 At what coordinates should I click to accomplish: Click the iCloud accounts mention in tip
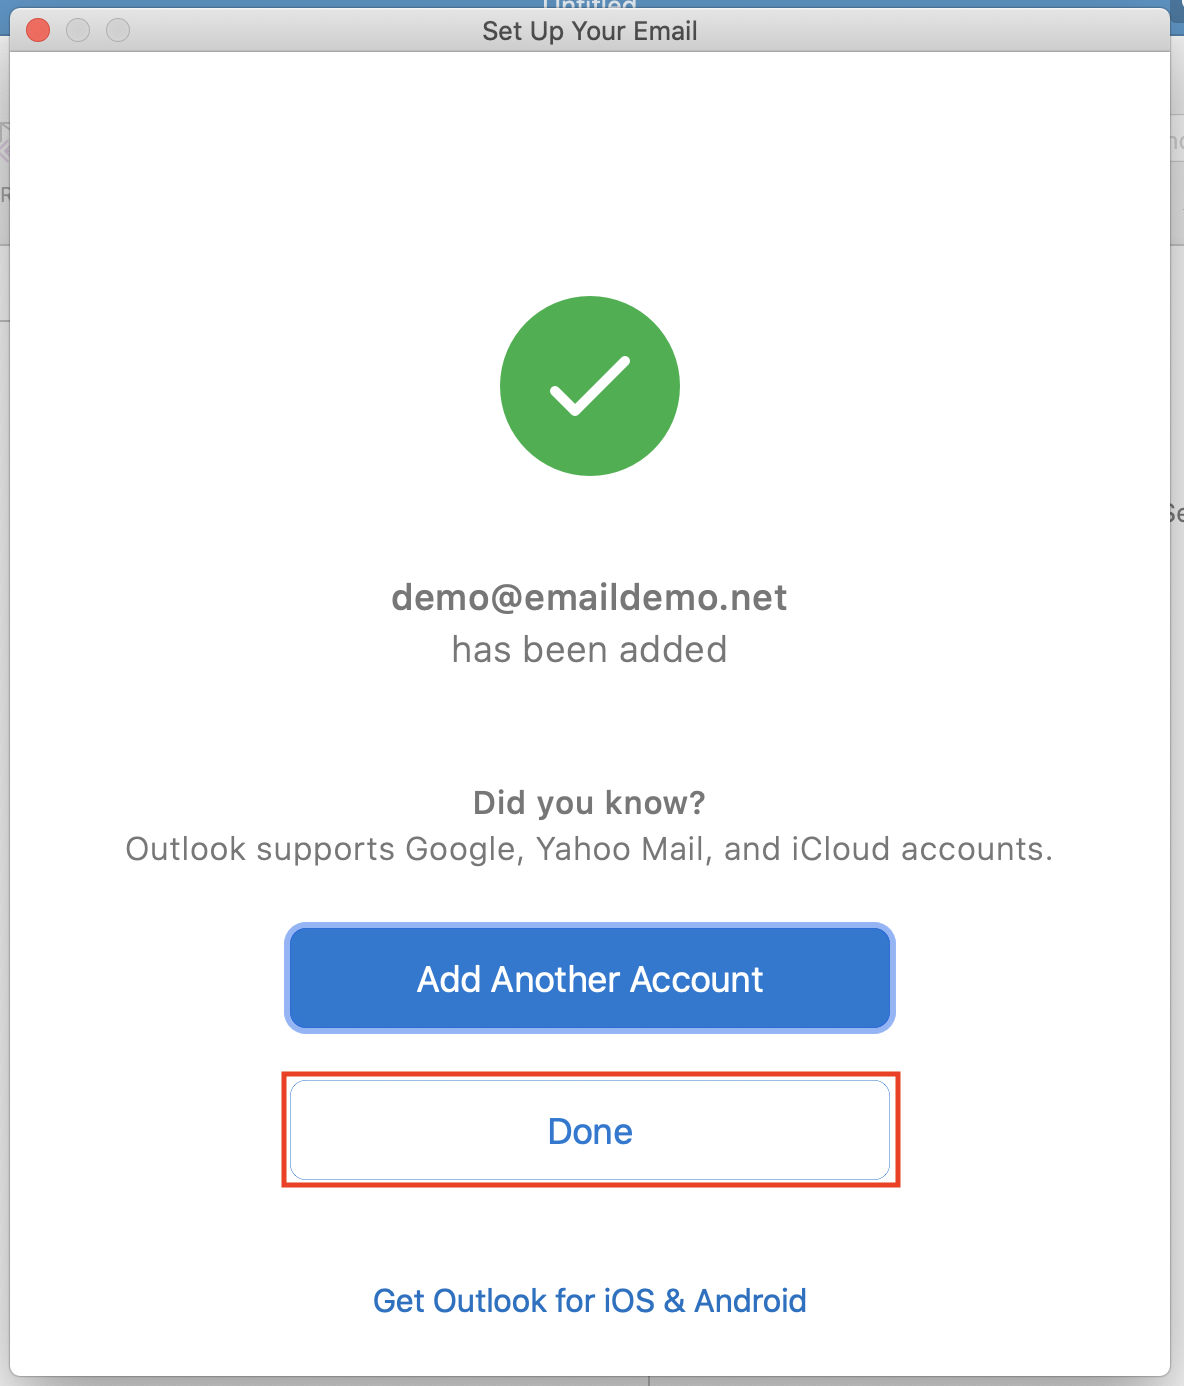(x=918, y=848)
